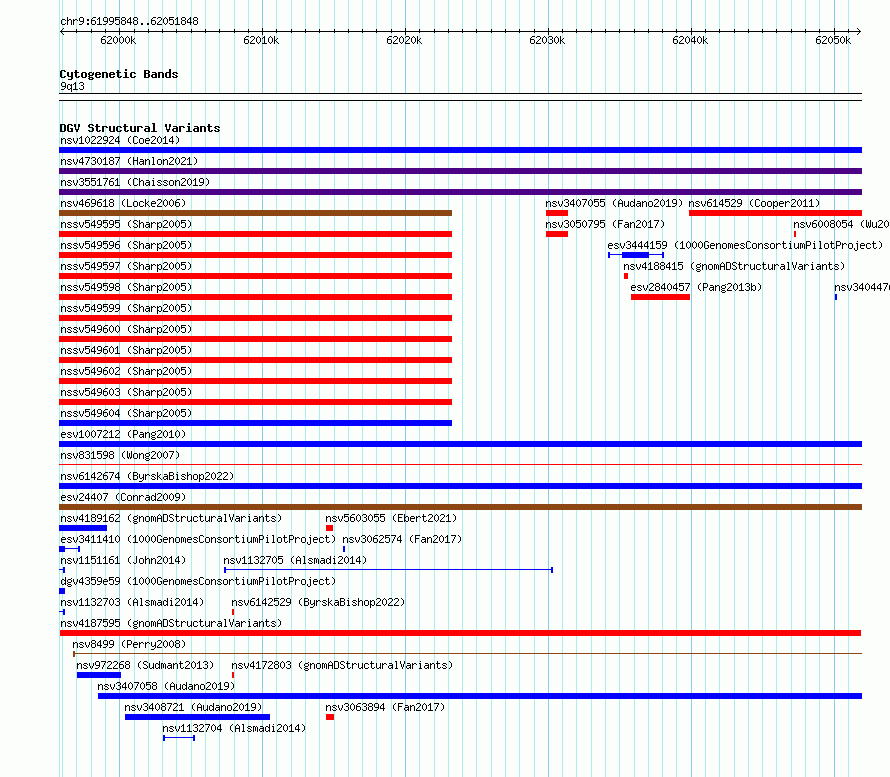Screen dimensions: 890x777
Task: Click nssv549602 (Sharp2005) label
Action: click(126, 371)
